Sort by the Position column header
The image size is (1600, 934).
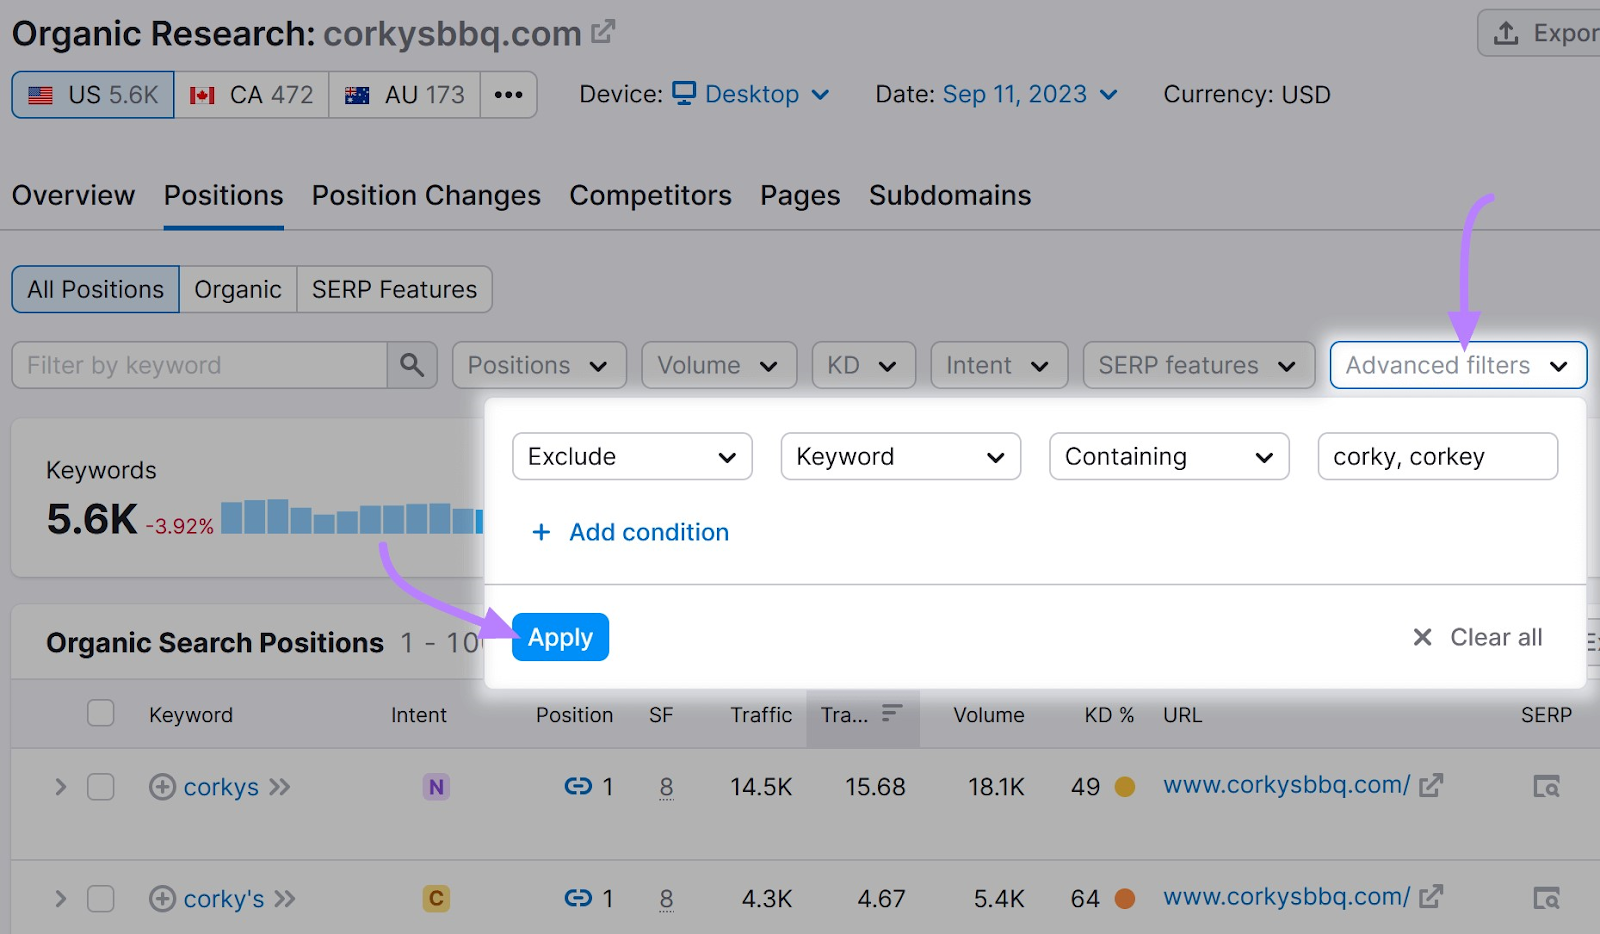[574, 715]
